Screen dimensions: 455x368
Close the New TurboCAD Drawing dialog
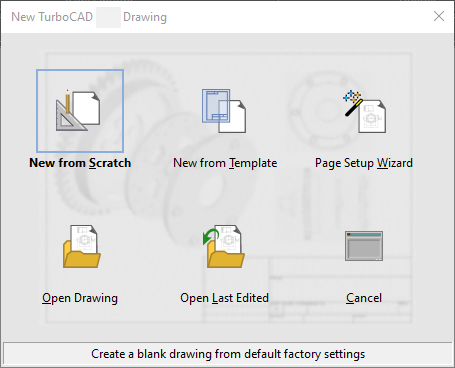[x=439, y=16]
